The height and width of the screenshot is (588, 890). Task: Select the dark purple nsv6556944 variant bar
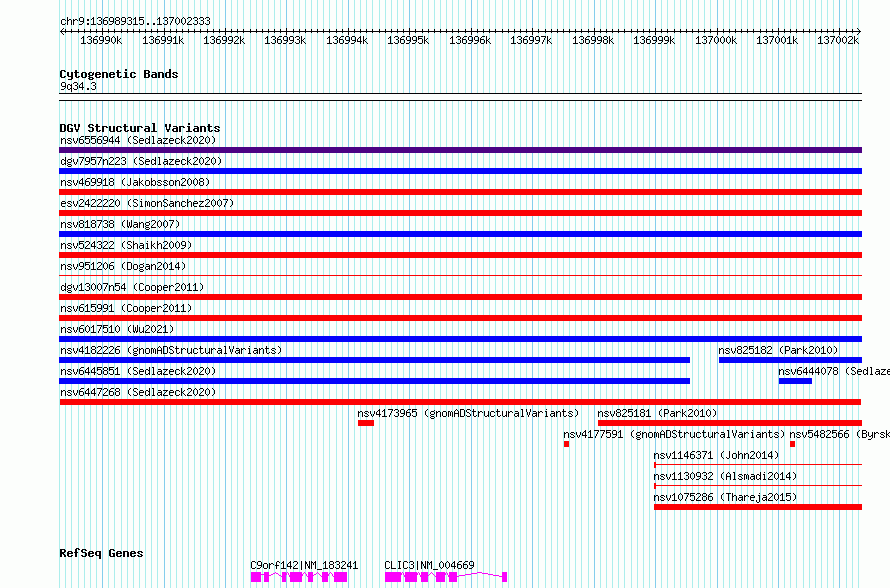(x=460, y=150)
